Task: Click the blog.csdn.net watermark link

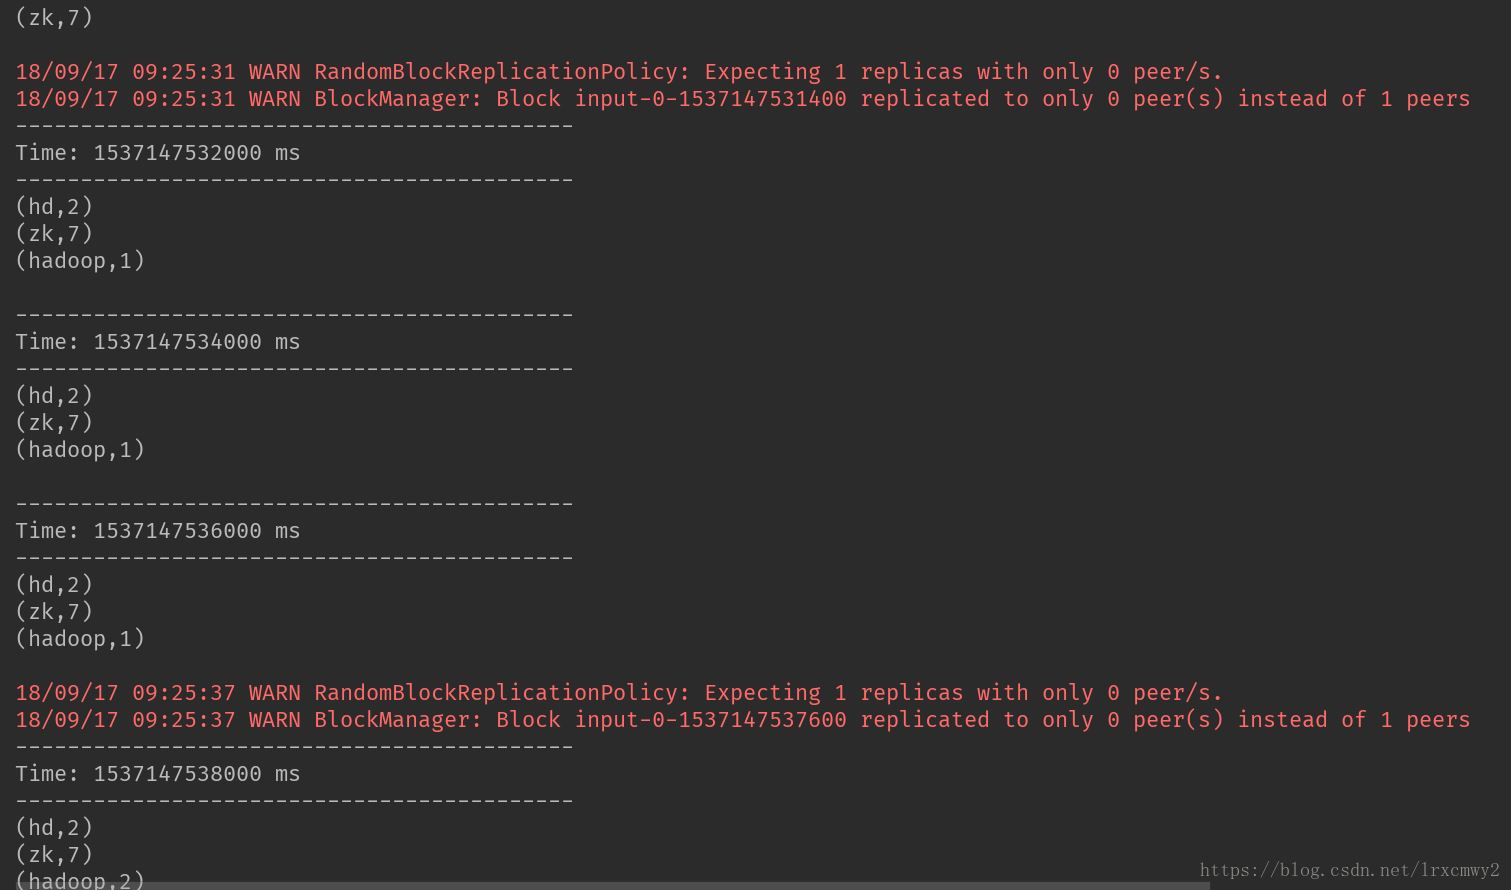Action: click(x=1349, y=870)
